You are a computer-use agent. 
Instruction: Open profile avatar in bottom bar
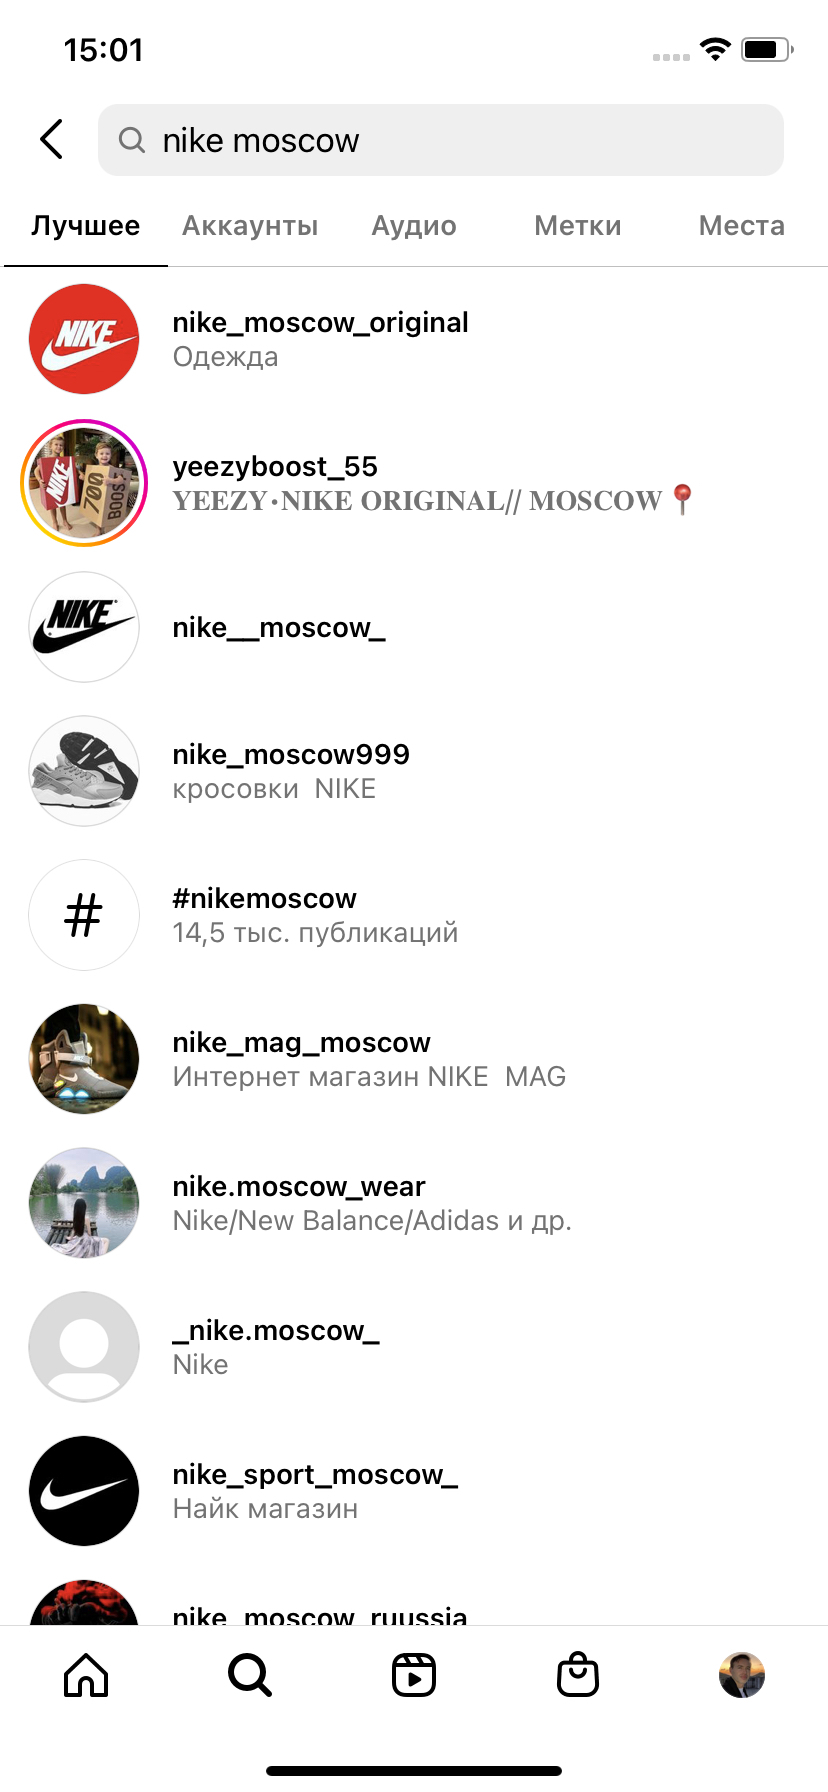(742, 1675)
